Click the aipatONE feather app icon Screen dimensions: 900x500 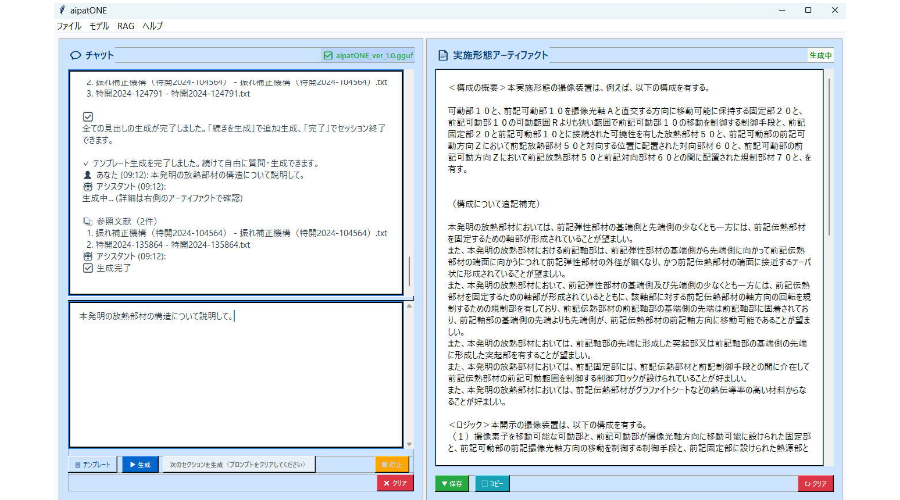[x=62, y=10]
